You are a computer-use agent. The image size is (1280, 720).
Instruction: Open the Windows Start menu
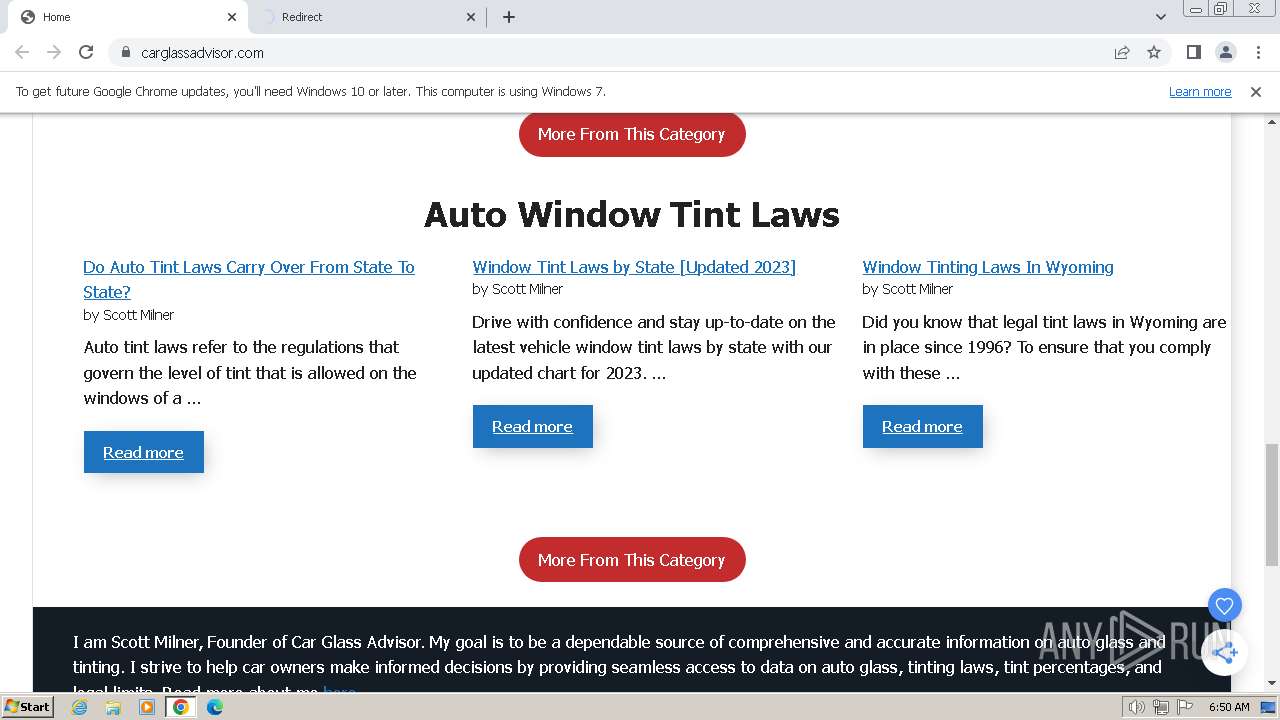tap(27, 706)
